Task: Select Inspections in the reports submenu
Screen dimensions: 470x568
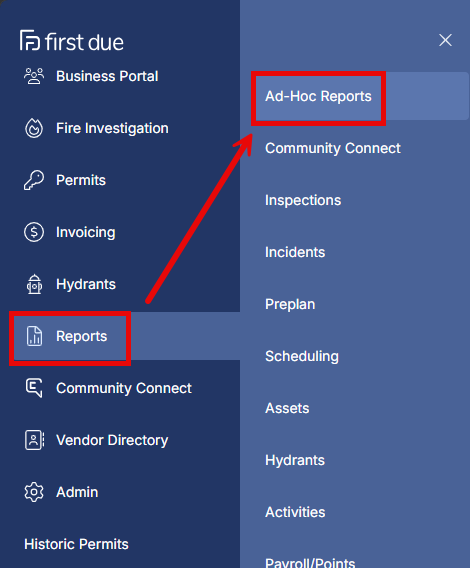Action: pyautogui.click(x=303, y=200)
